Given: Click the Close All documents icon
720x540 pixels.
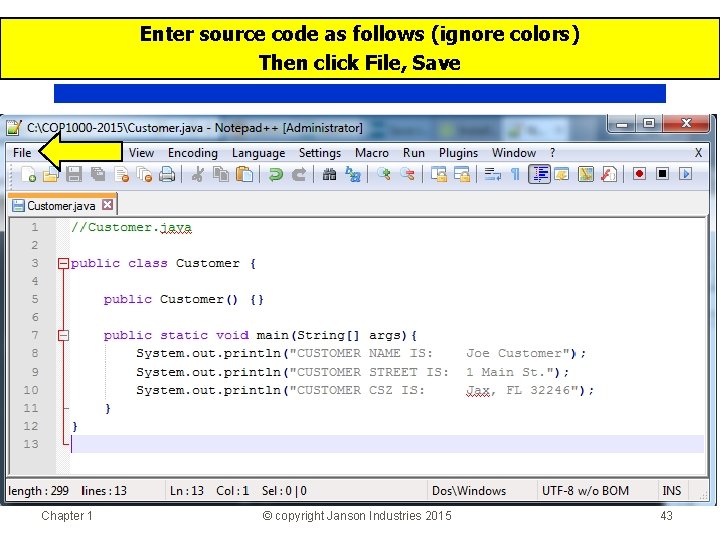Looking at the screenshot, I should (145, 174).
